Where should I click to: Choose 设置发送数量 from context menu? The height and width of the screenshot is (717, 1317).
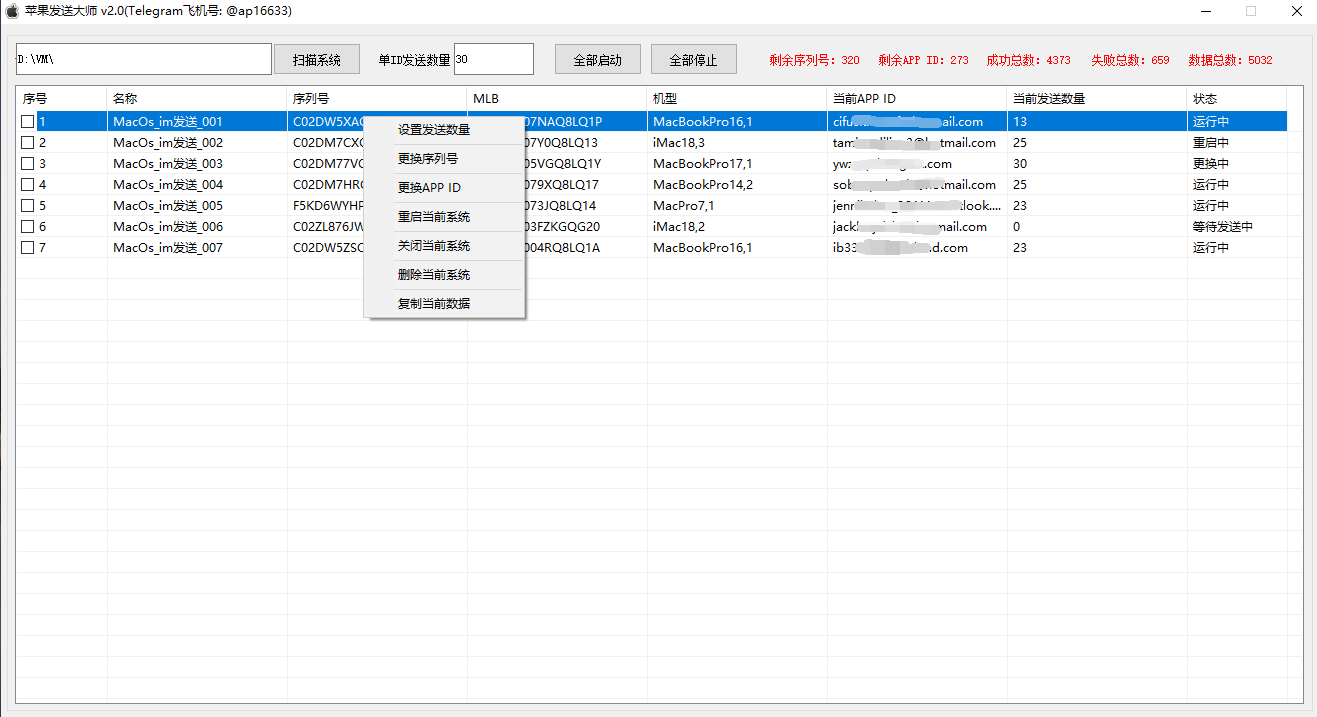tap(445, 130)
